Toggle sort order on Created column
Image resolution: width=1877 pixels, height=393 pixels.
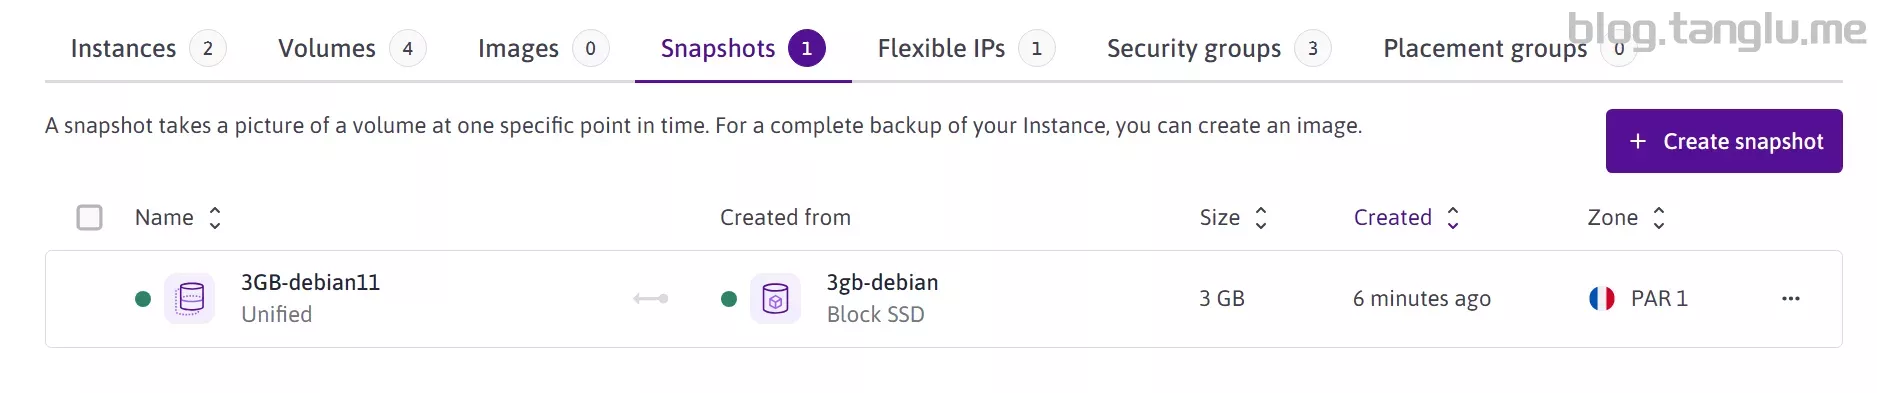click(x=1453, y=218)
